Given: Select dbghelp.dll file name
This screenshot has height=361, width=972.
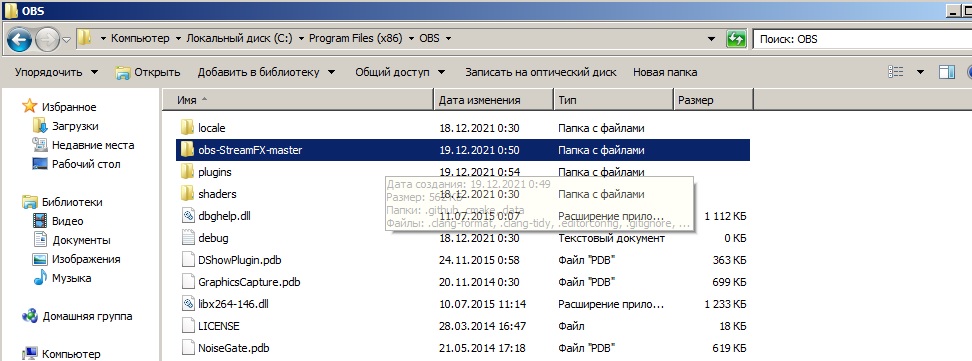Looking at the screenshot, I should click(x=224, y=216).
